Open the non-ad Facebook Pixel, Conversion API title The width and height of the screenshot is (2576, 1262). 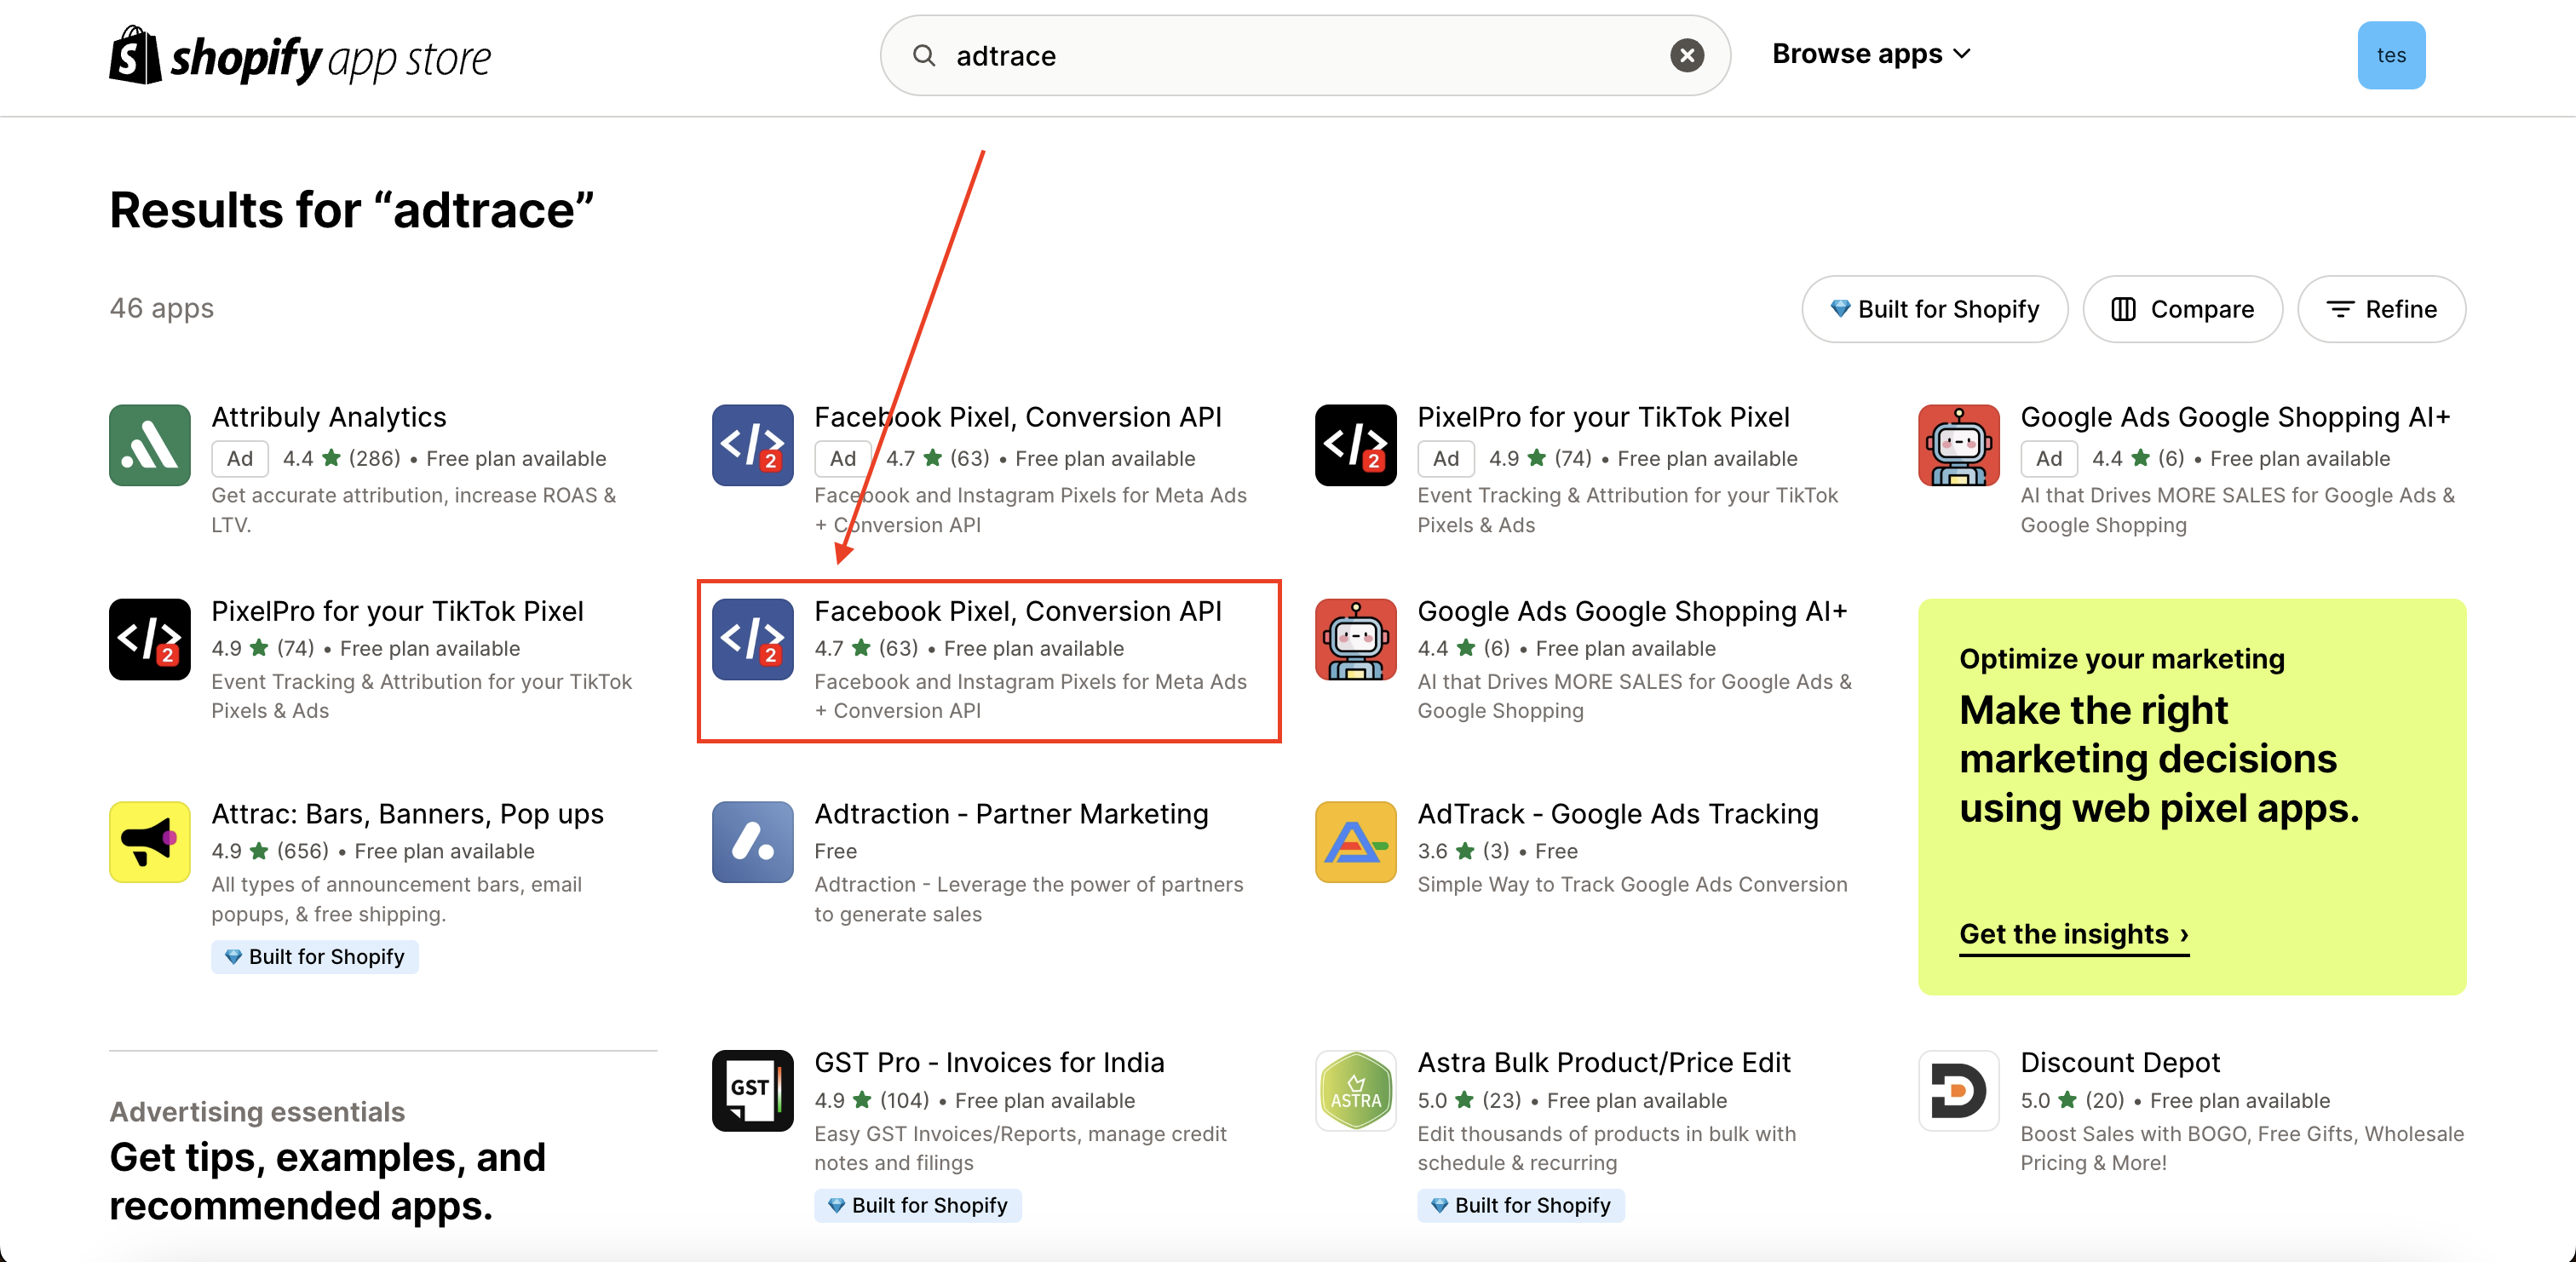[1018, 611]
